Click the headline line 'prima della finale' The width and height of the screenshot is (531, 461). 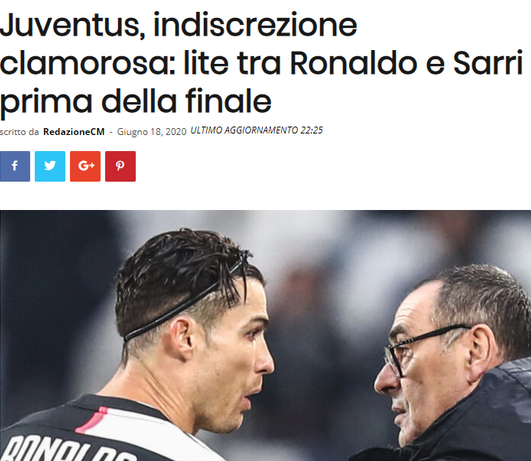point(135,102)
